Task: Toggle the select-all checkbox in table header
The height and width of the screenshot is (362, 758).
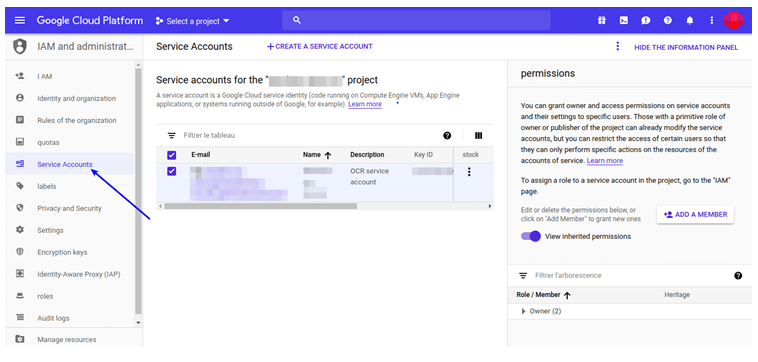Action: (172, 155)
